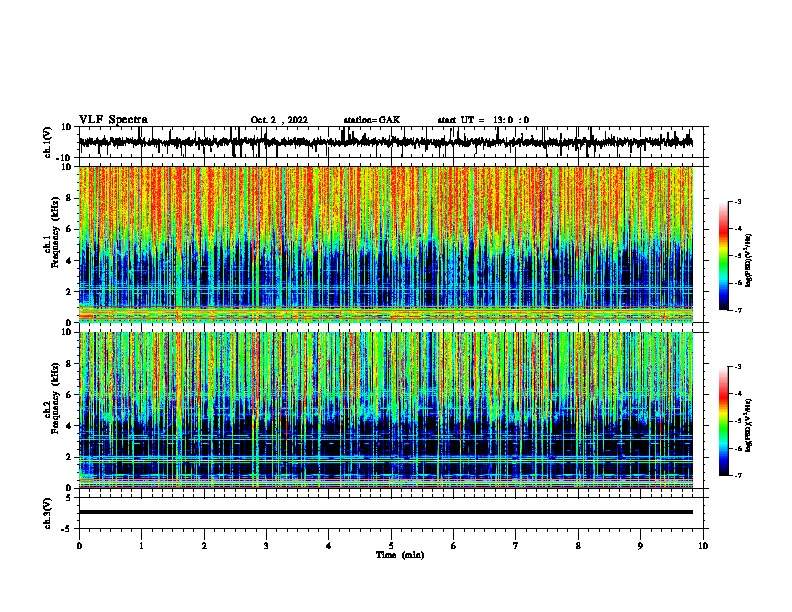Click the time axis tick label "1"
The image size is (792, 612).
141,546
